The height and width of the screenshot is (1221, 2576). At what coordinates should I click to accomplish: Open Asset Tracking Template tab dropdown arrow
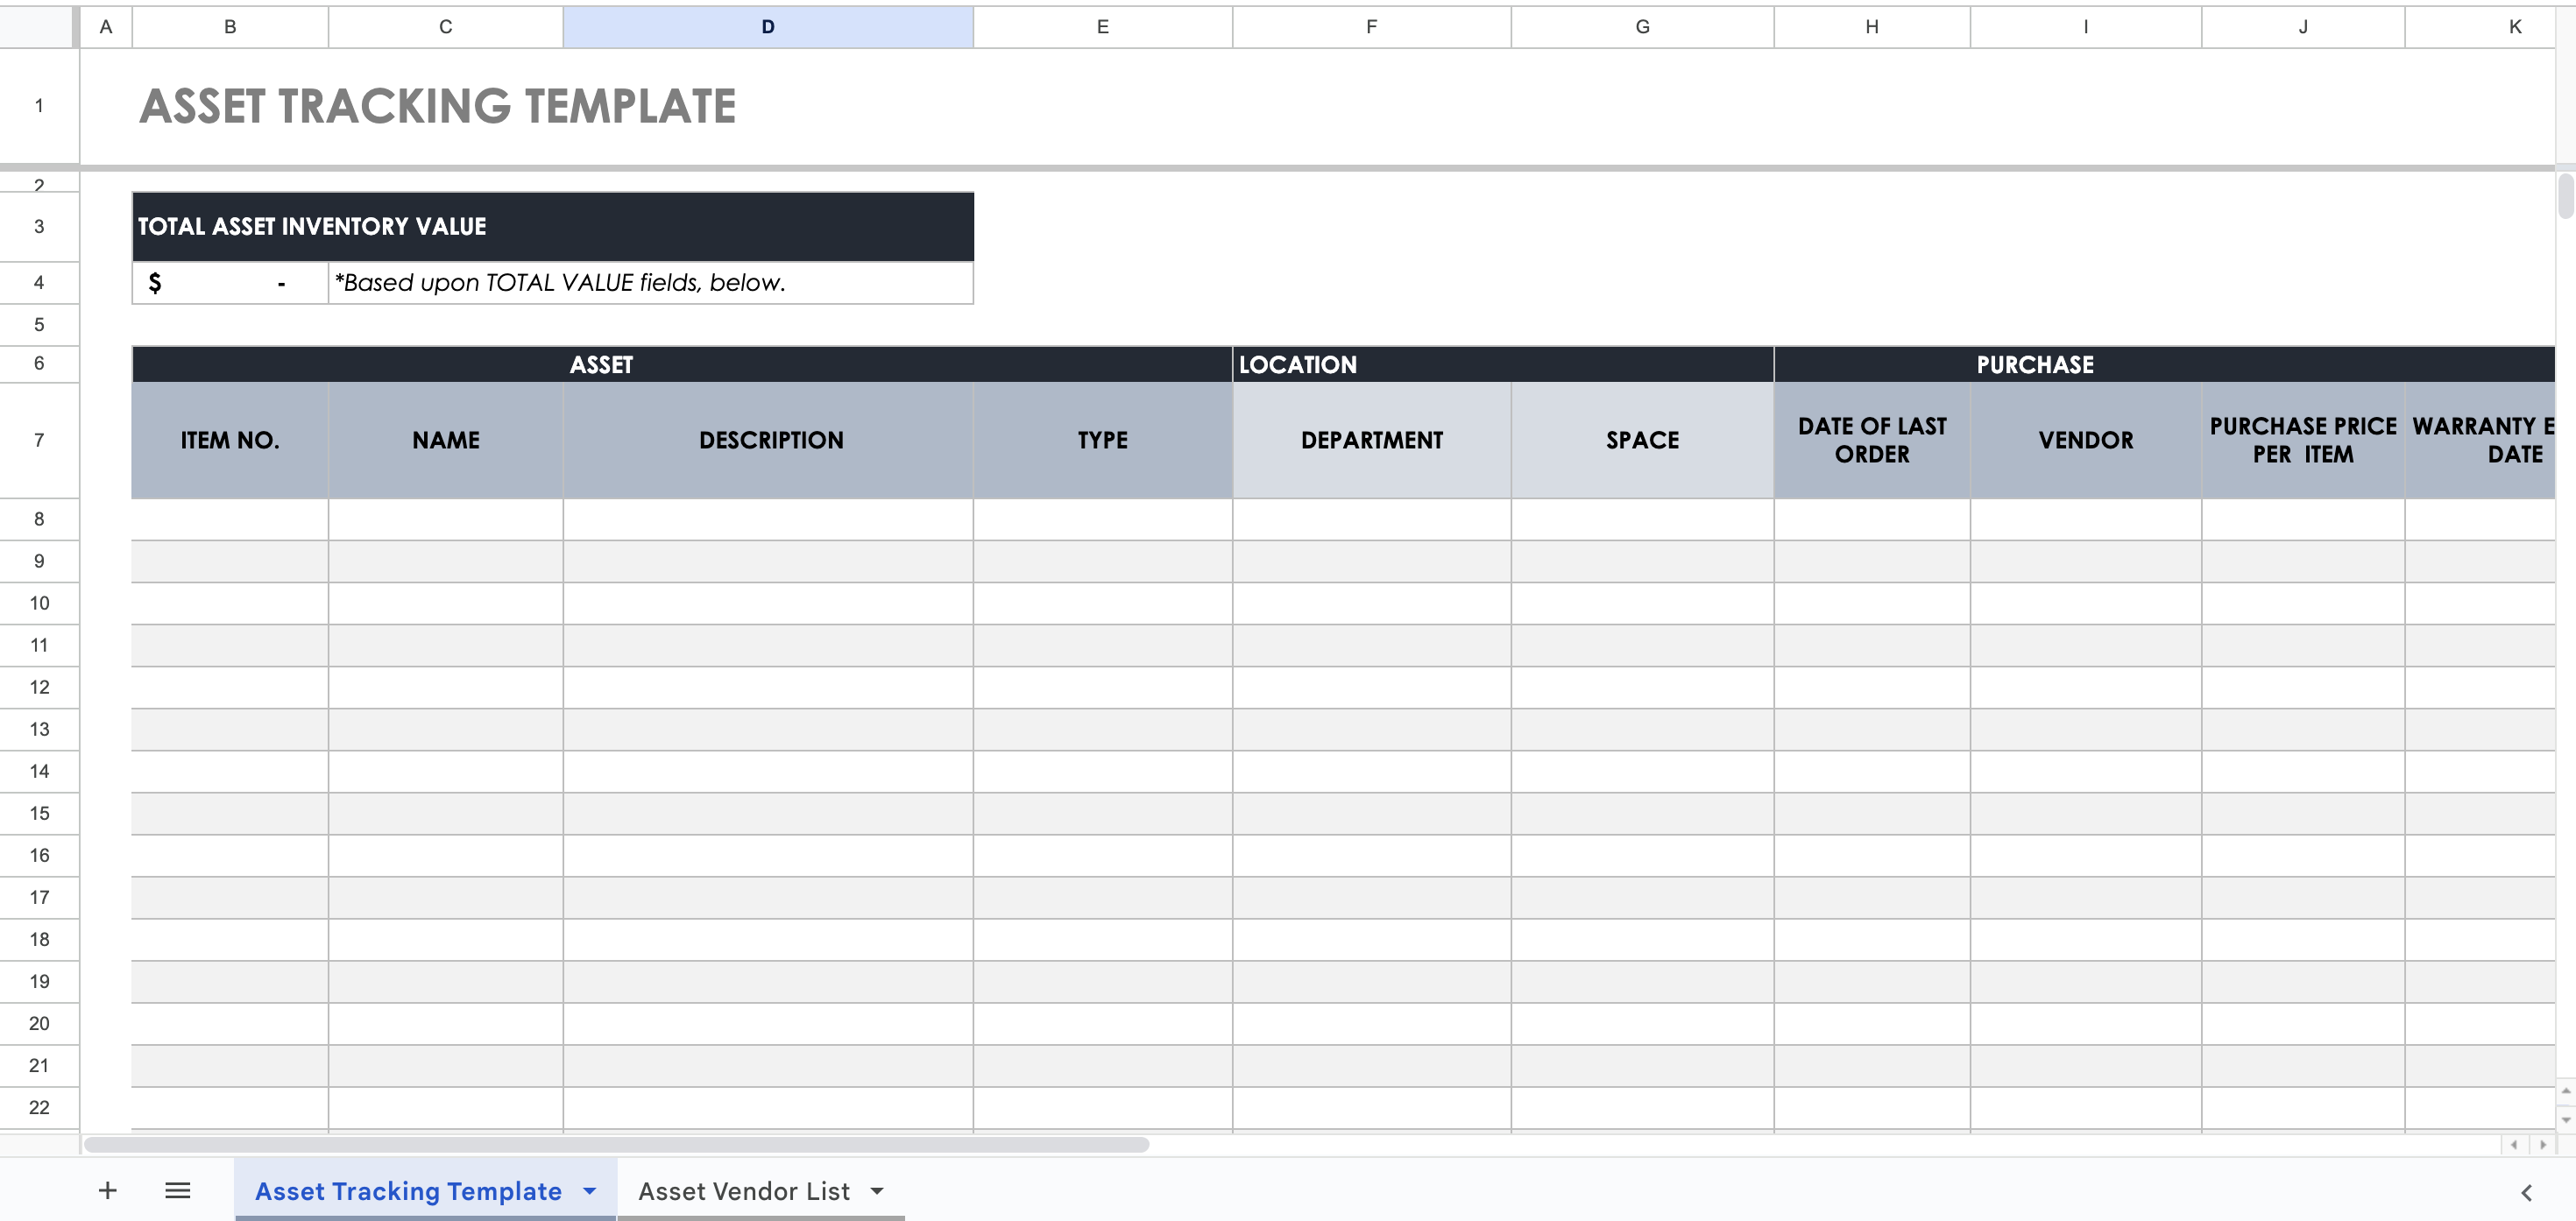[590, 1191]
